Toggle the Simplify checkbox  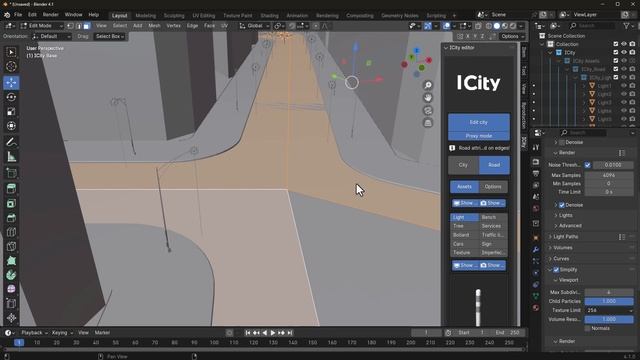[556, 270]
